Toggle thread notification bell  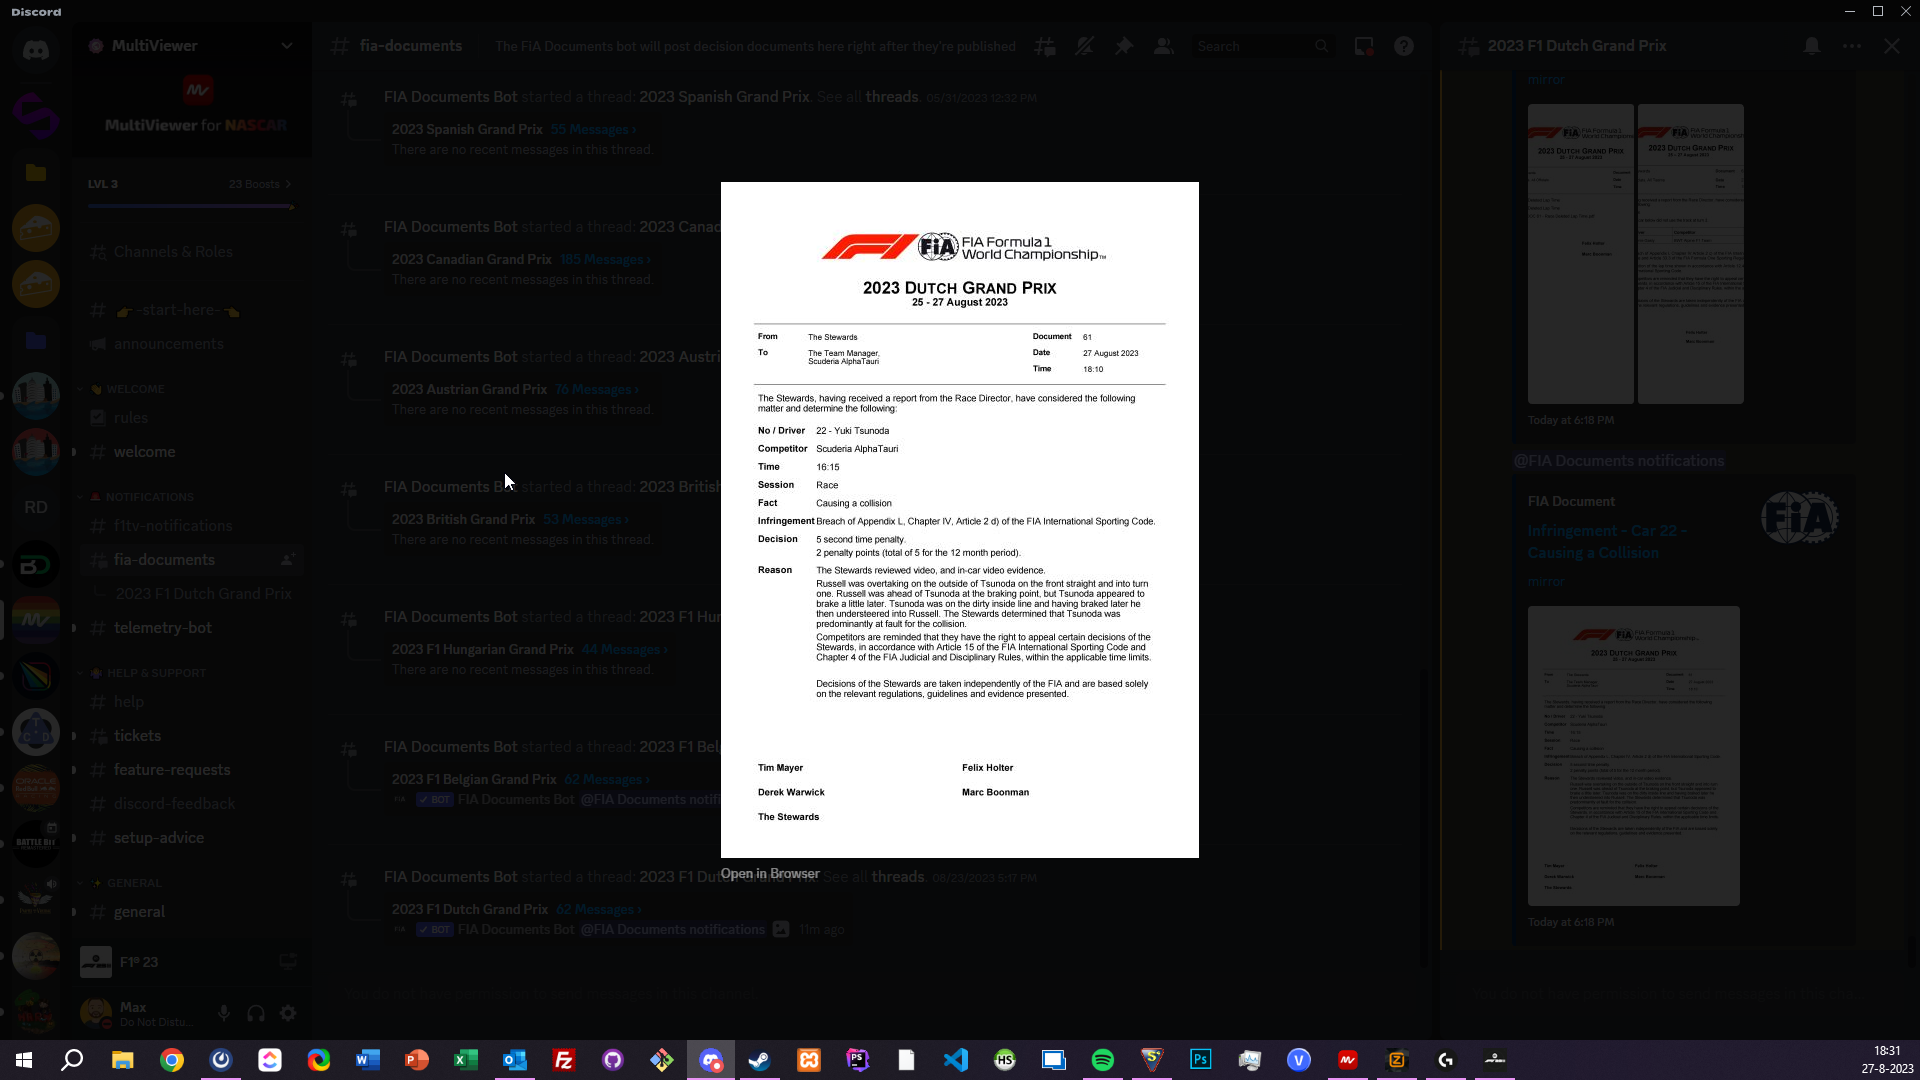[x=1812, y=46]
